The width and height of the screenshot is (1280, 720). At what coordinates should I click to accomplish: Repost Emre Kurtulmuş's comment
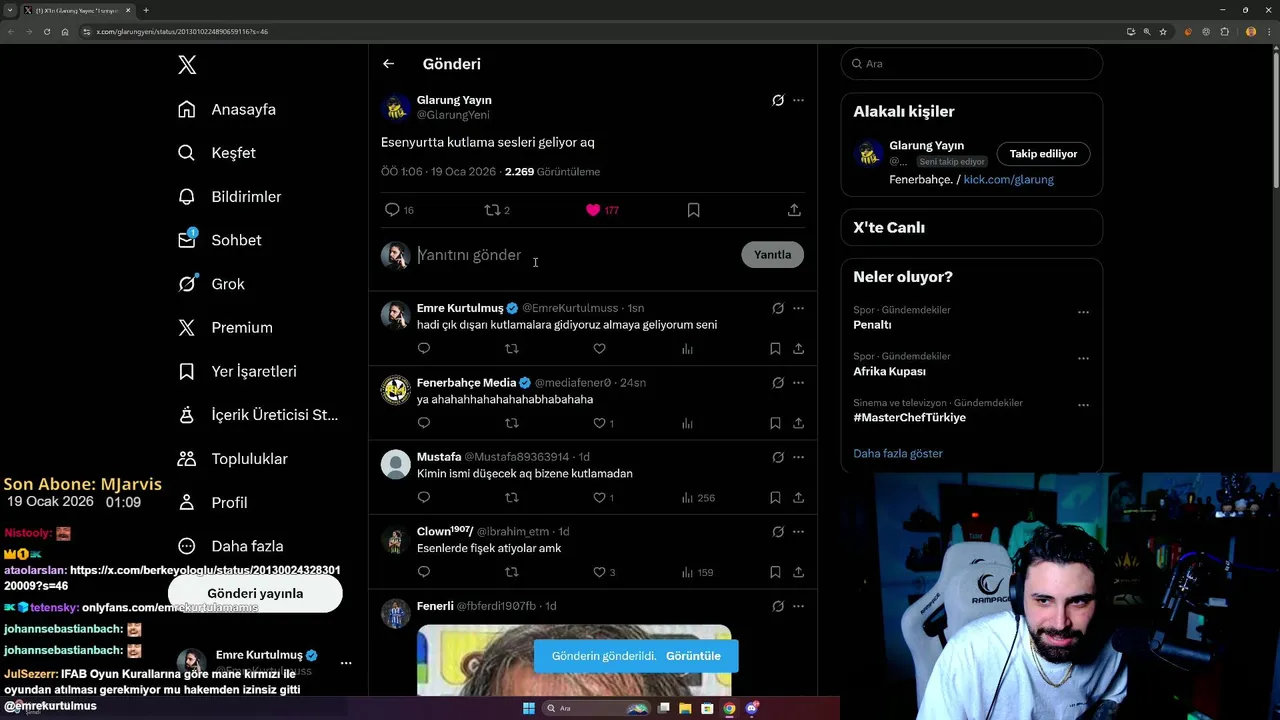(512, 349)
